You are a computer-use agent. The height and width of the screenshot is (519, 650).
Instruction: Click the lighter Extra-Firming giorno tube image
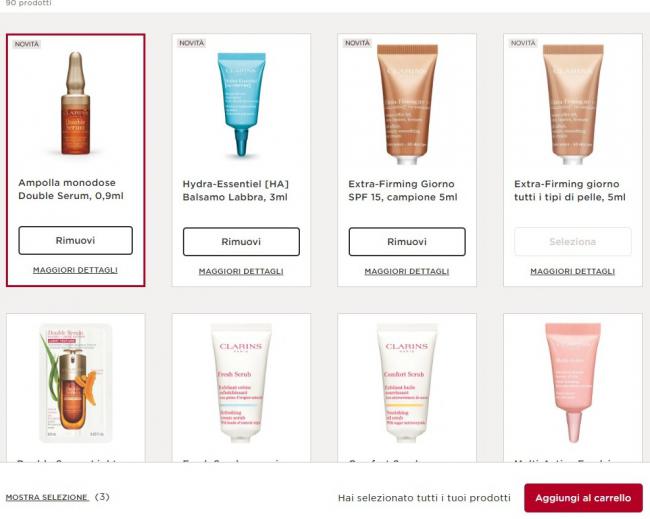(x=573, y=104)
